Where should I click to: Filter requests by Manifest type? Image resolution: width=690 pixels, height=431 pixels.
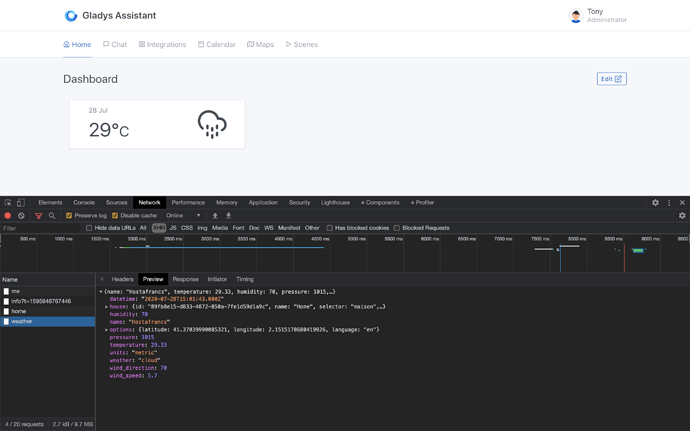coord(289,228)
